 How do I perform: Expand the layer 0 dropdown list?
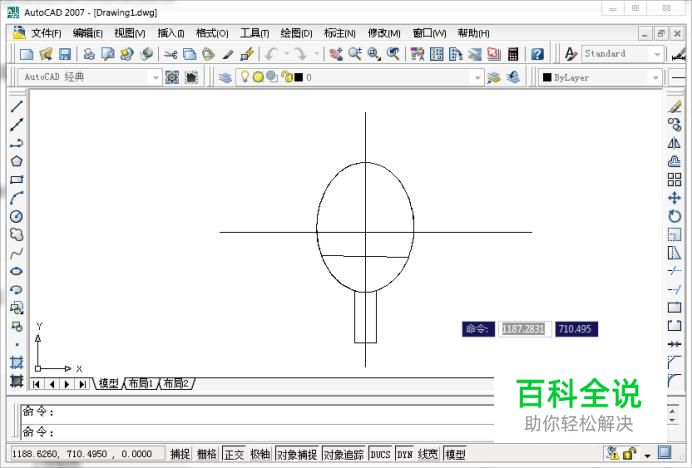[x=477, y=78]
